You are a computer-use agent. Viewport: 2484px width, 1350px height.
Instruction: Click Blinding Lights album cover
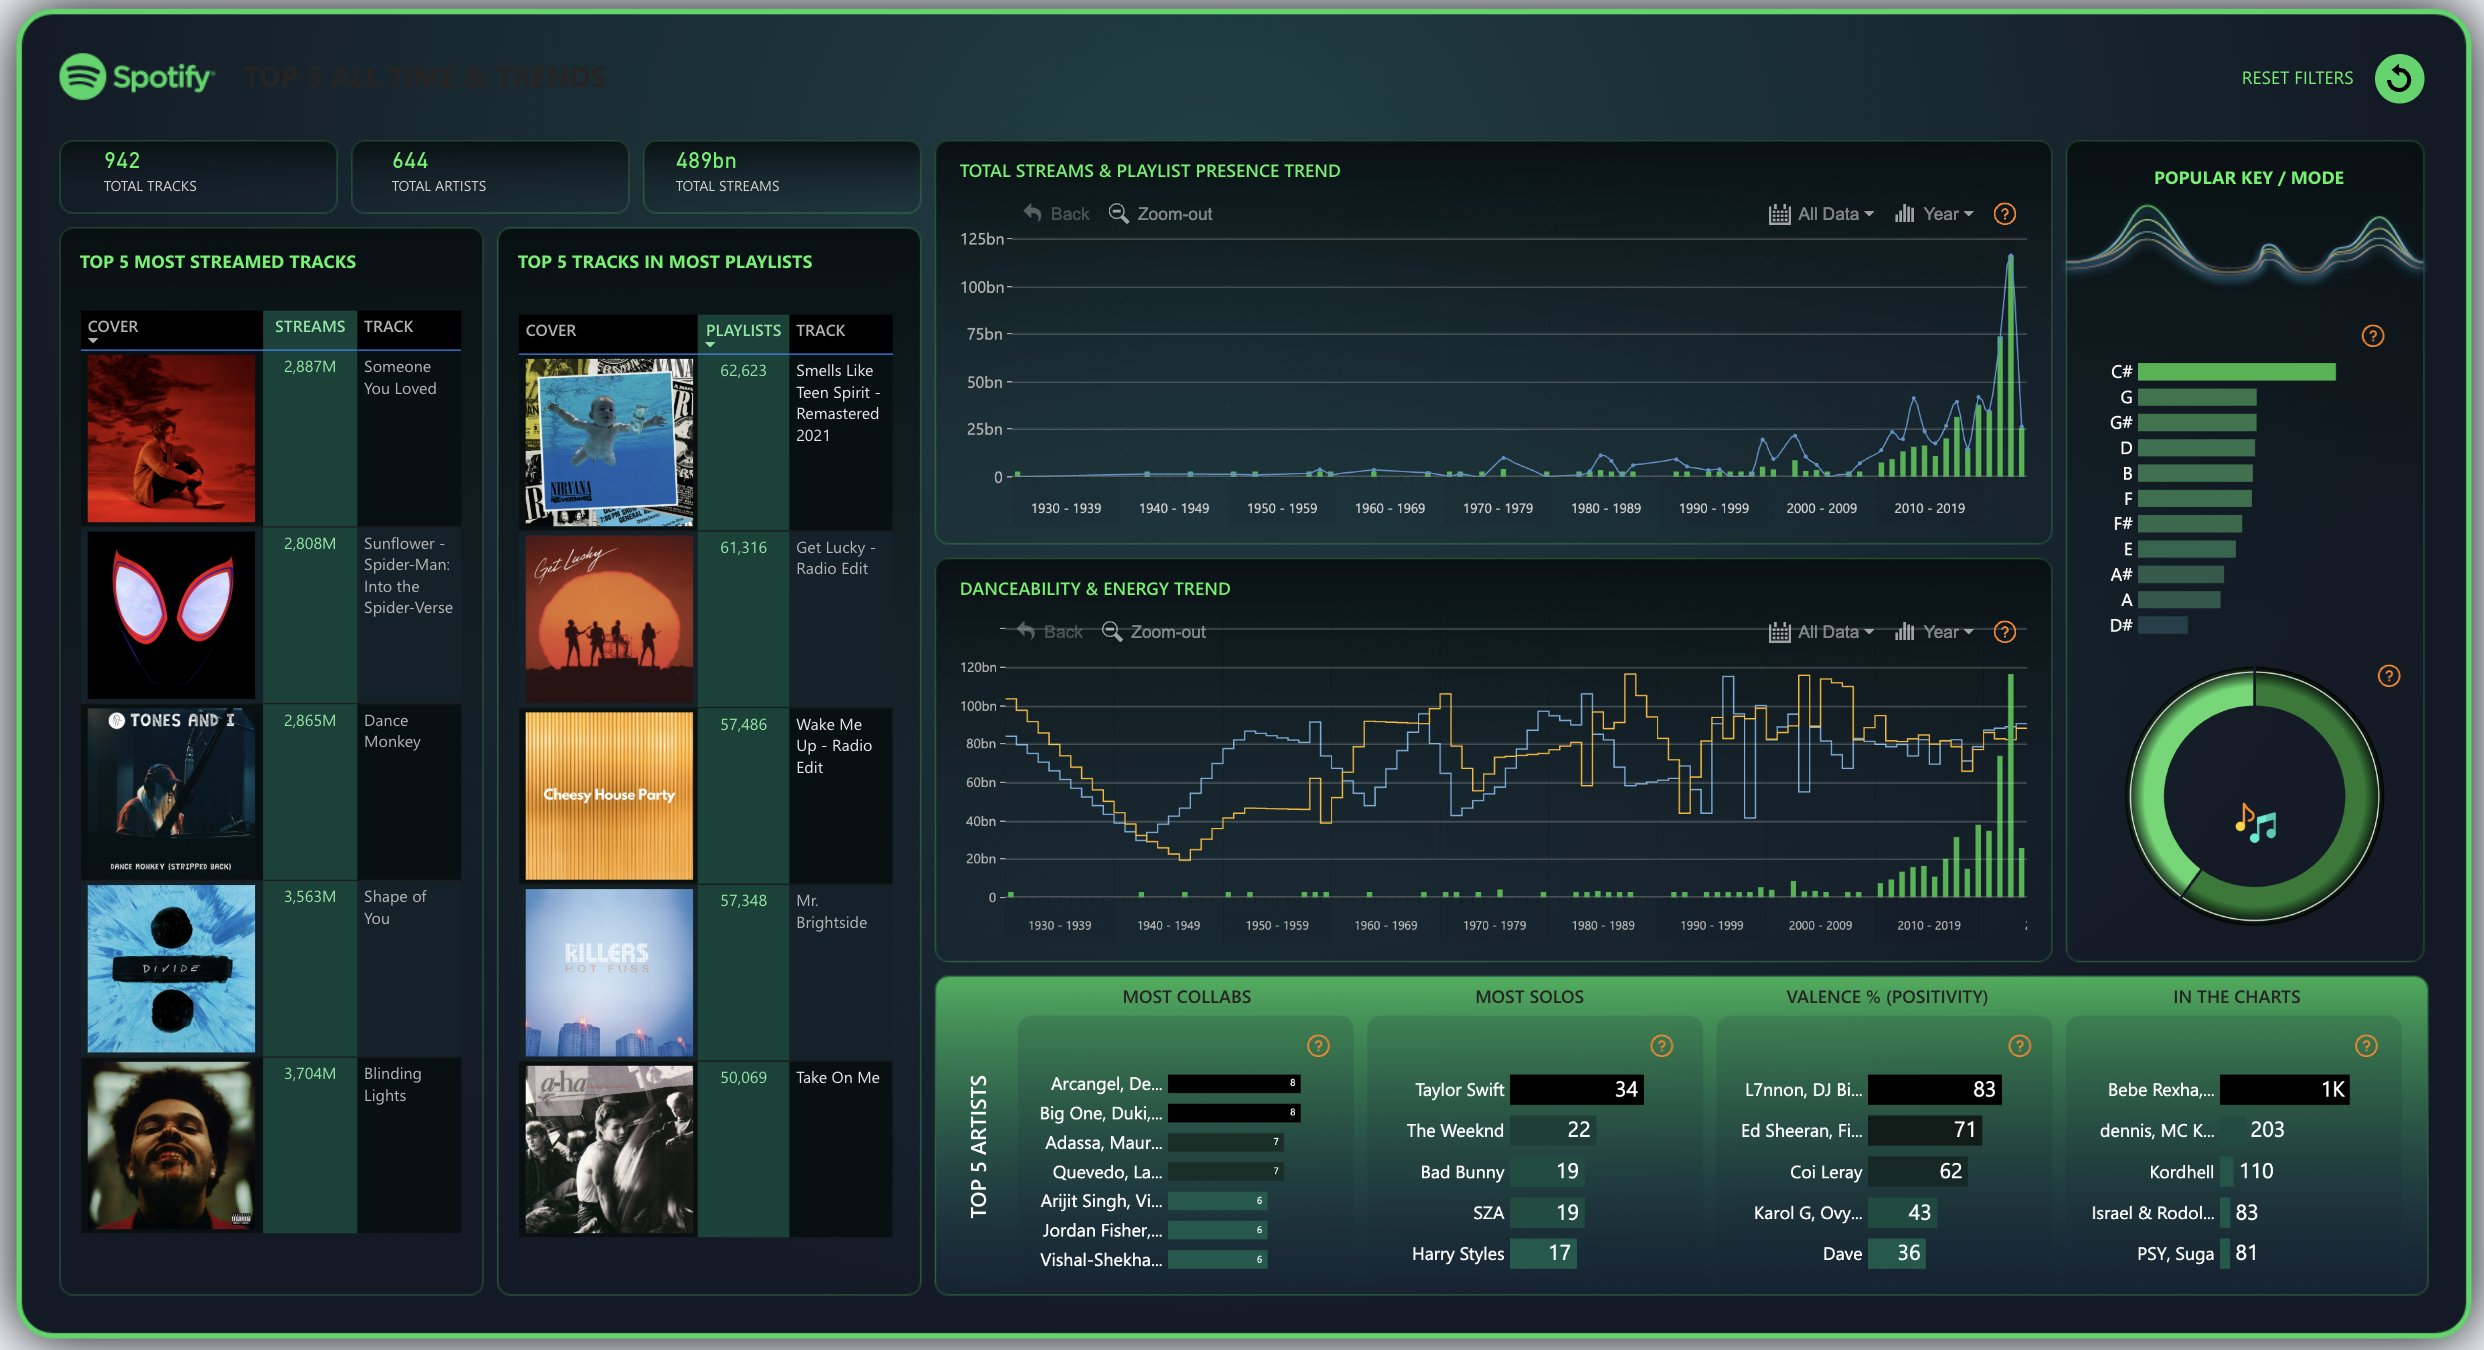tap(171, 1145)
